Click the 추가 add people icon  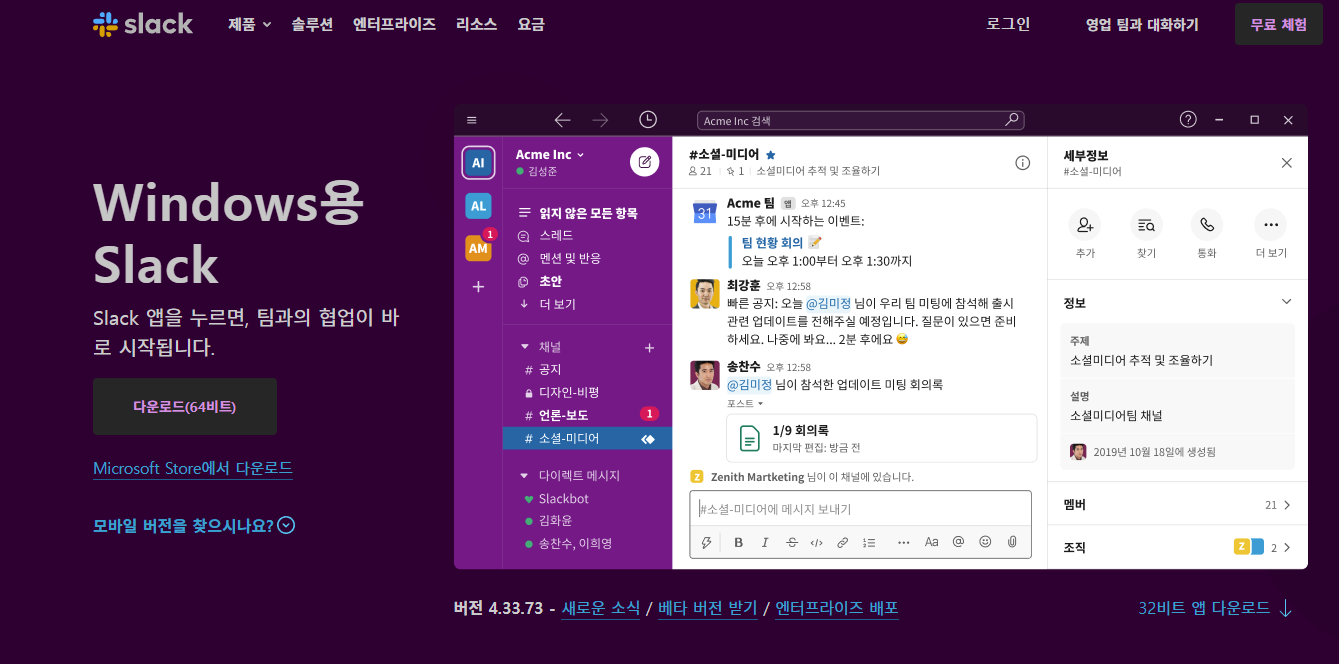tap(1085, 225)
